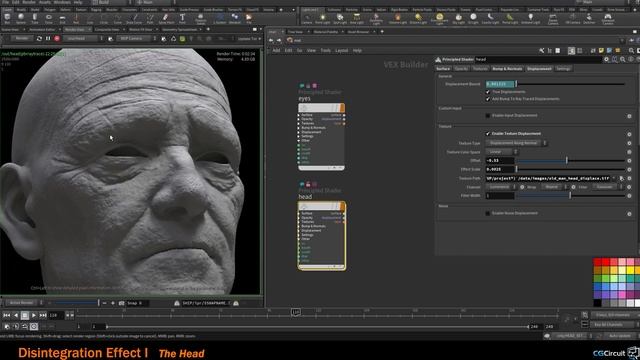Toggle True Displacements checkbox
The image size is (640, 360).
pyautogui.click(x=488, y=92)
